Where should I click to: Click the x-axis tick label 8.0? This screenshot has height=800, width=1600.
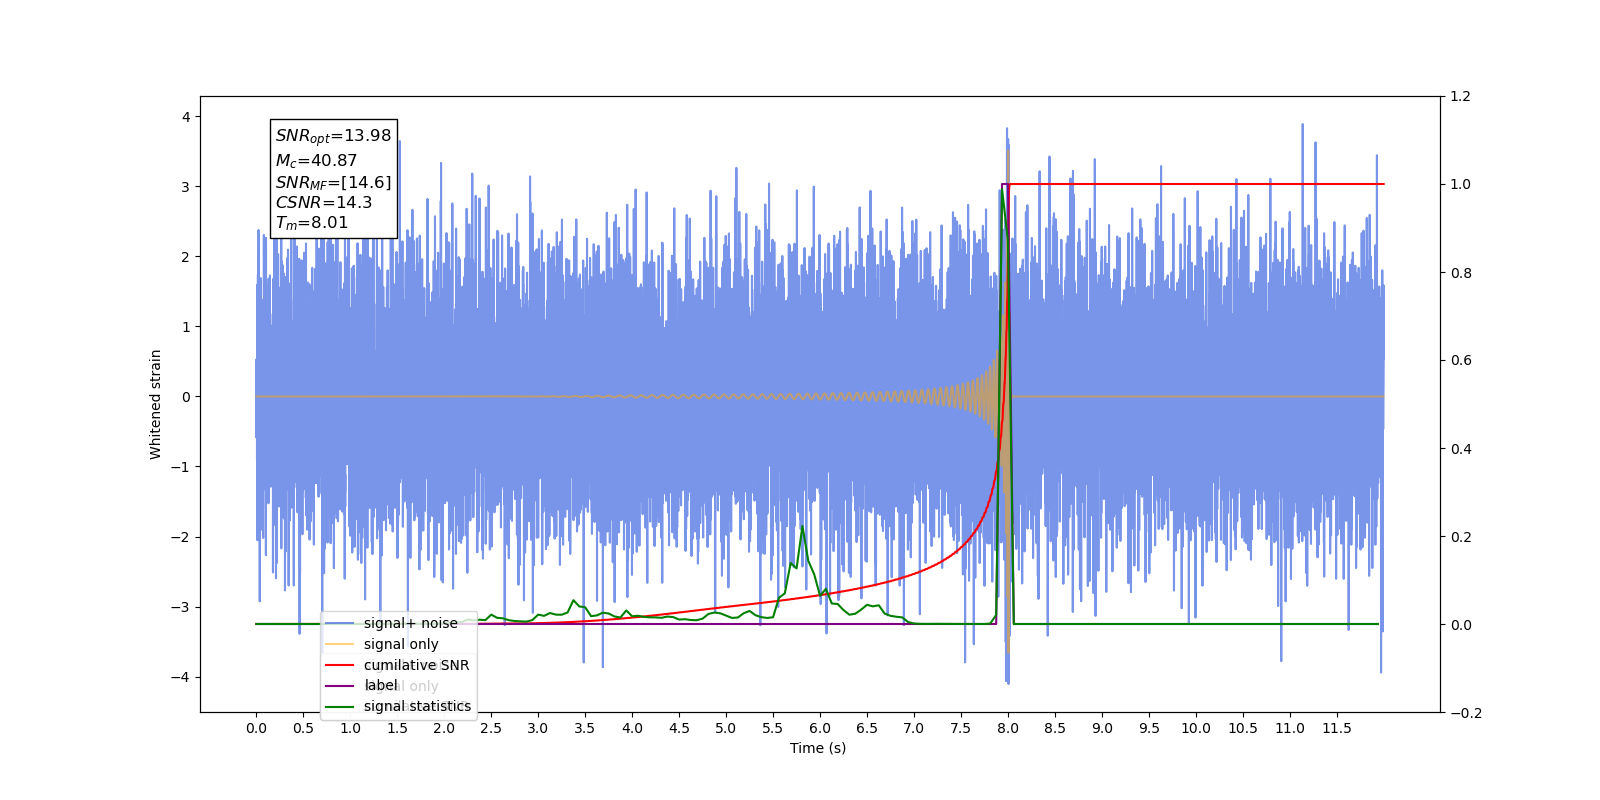pyautogui.click(x=1008, y=728)
